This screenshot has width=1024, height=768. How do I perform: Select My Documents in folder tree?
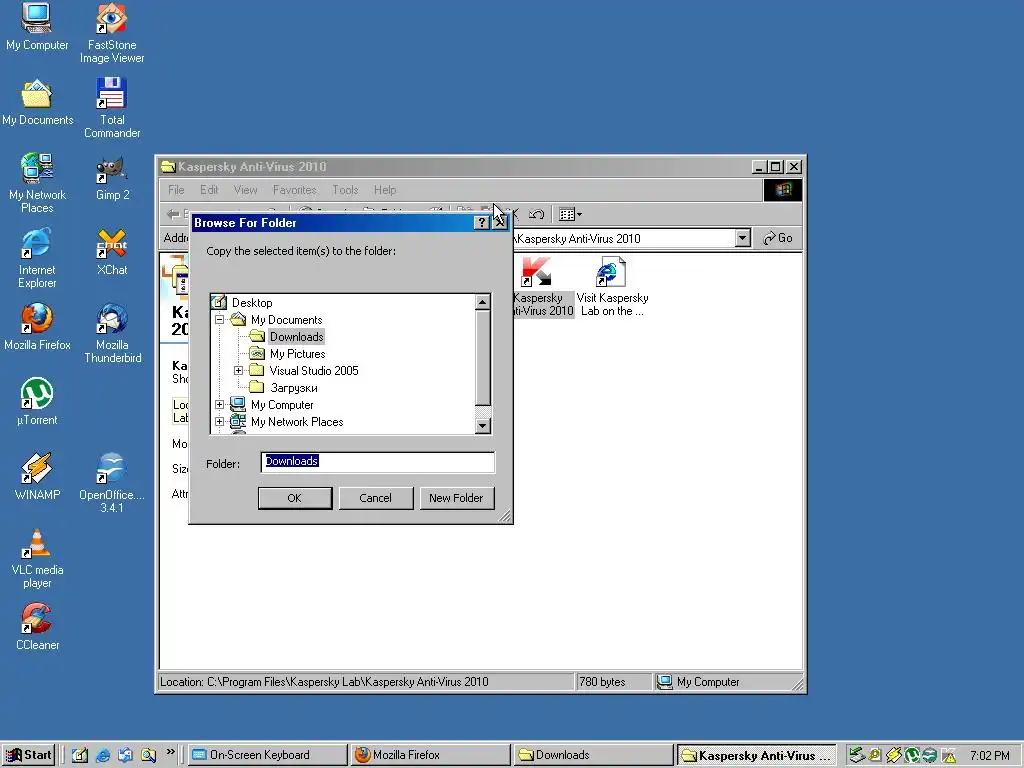tap(287, 320)
